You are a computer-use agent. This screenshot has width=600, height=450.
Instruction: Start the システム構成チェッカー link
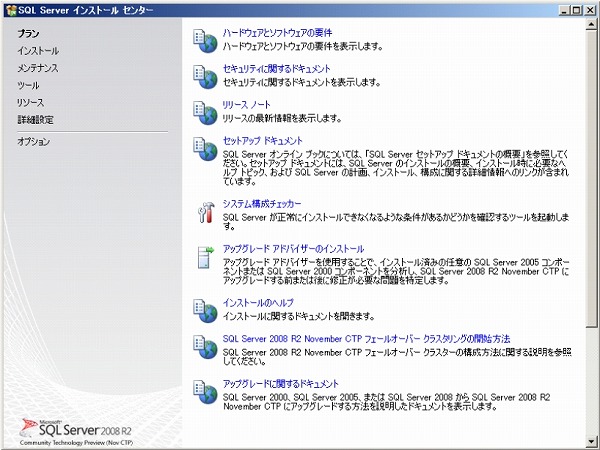pos(262,204)
